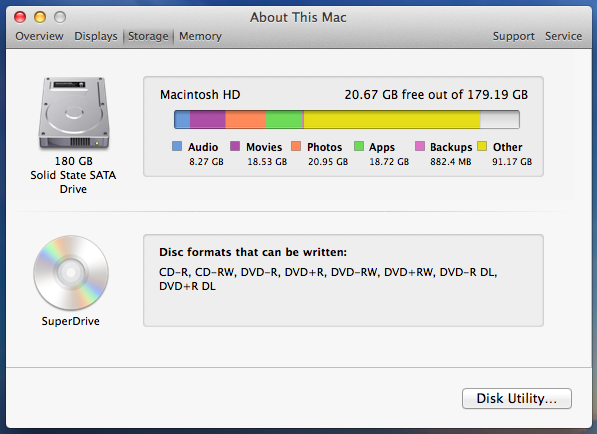Minimize the About This Mac window
The image size is (597, 434).
[40, 17]
